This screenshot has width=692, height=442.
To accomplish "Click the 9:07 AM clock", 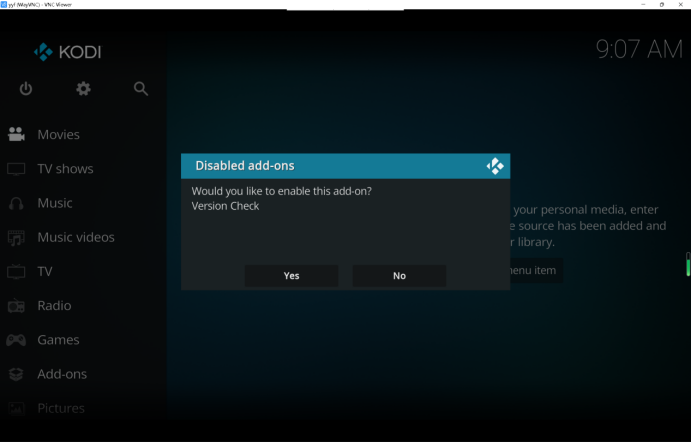I will 639,49.
